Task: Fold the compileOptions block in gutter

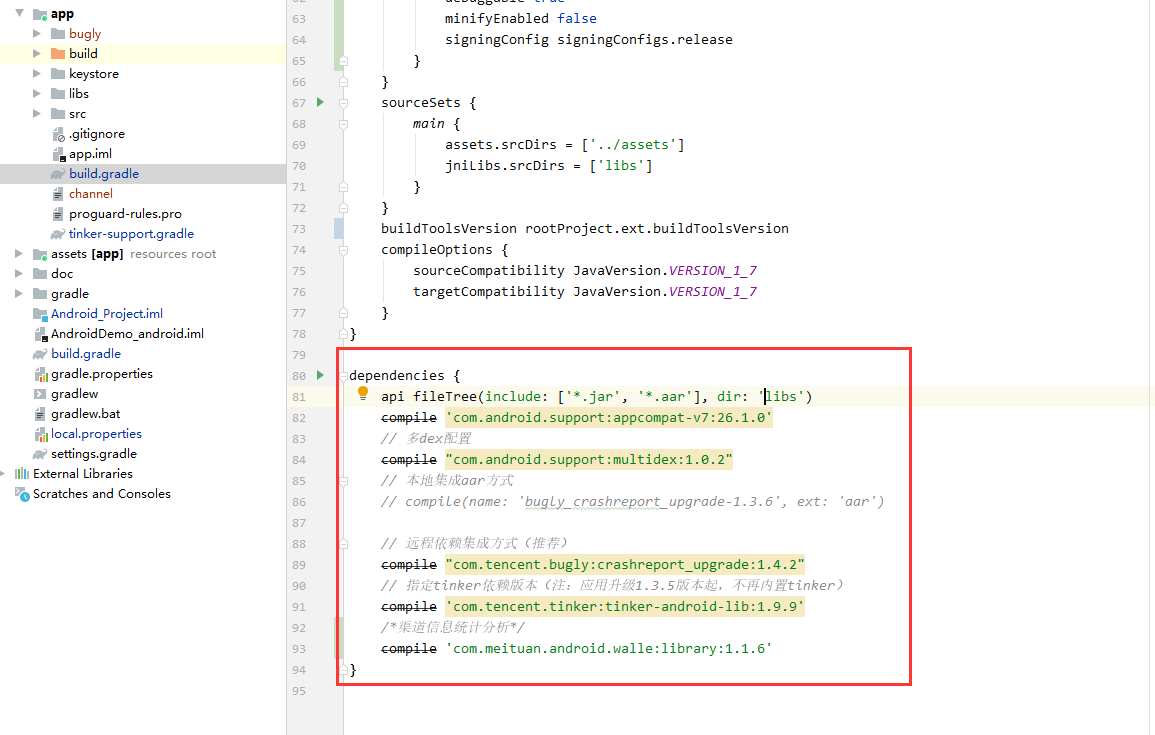Action: pyautogui.click(x=343, y=250)
